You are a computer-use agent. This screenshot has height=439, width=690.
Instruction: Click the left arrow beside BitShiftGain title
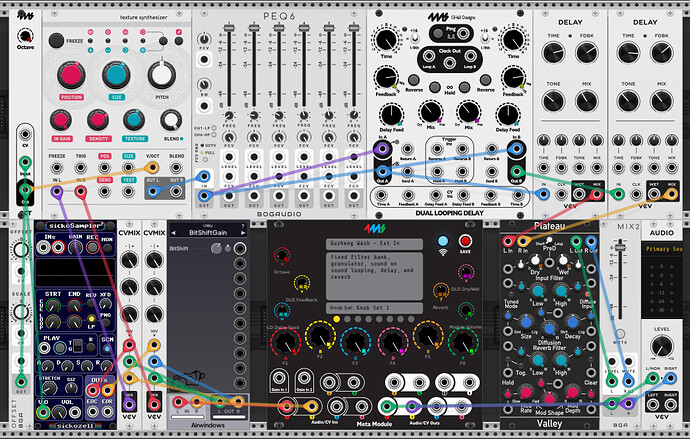coord(173,232)
